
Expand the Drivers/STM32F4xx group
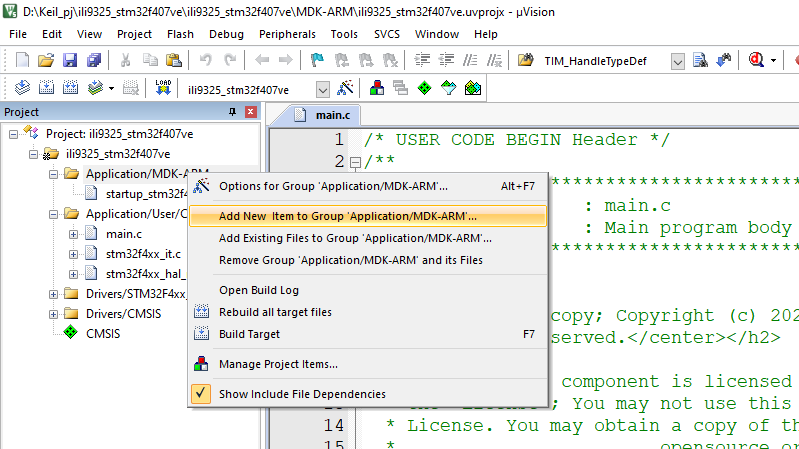[53, 295]
